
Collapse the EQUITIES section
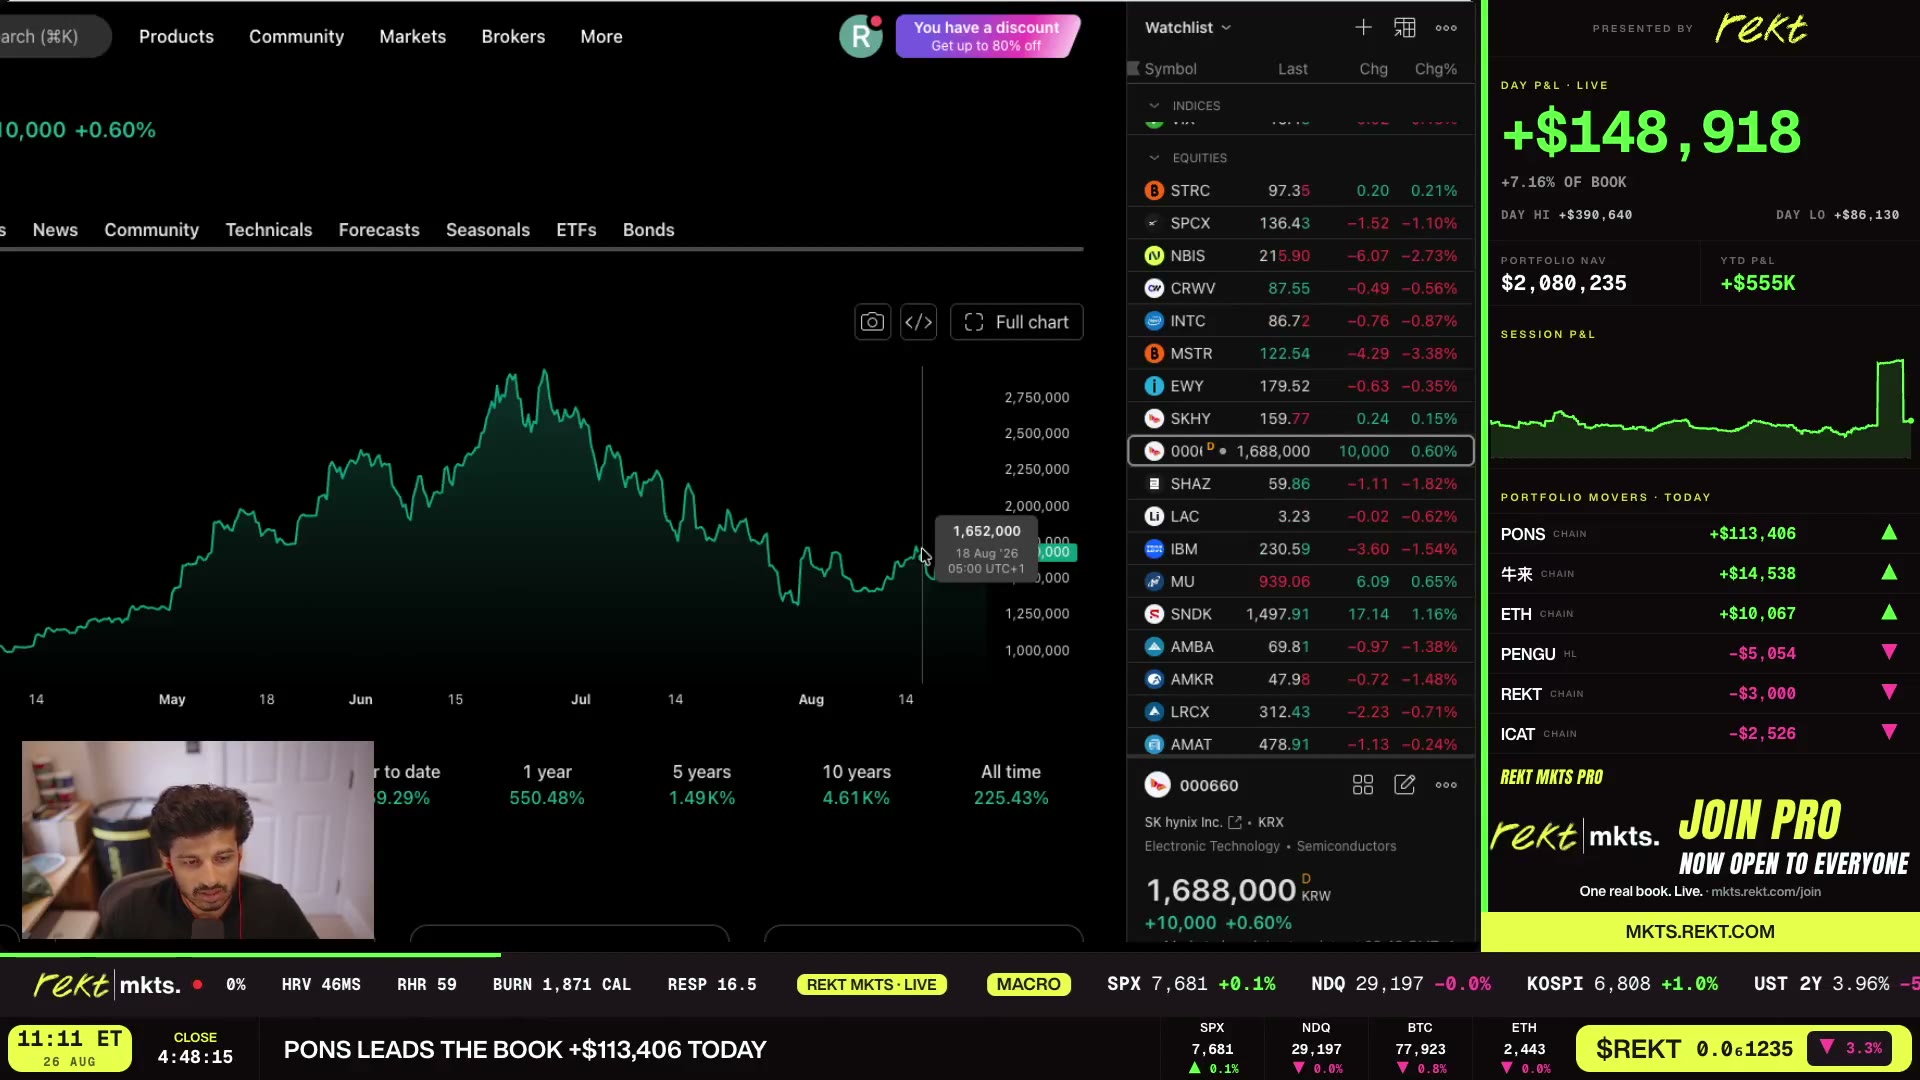point(1154,158)
